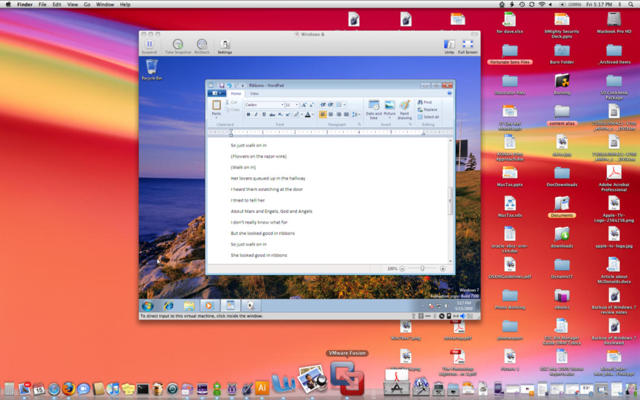Image resolution: width=640 pixels, height=400 pixels.
Task: Click VMware Fusion icon in the Dock
Action: [344, 380]
